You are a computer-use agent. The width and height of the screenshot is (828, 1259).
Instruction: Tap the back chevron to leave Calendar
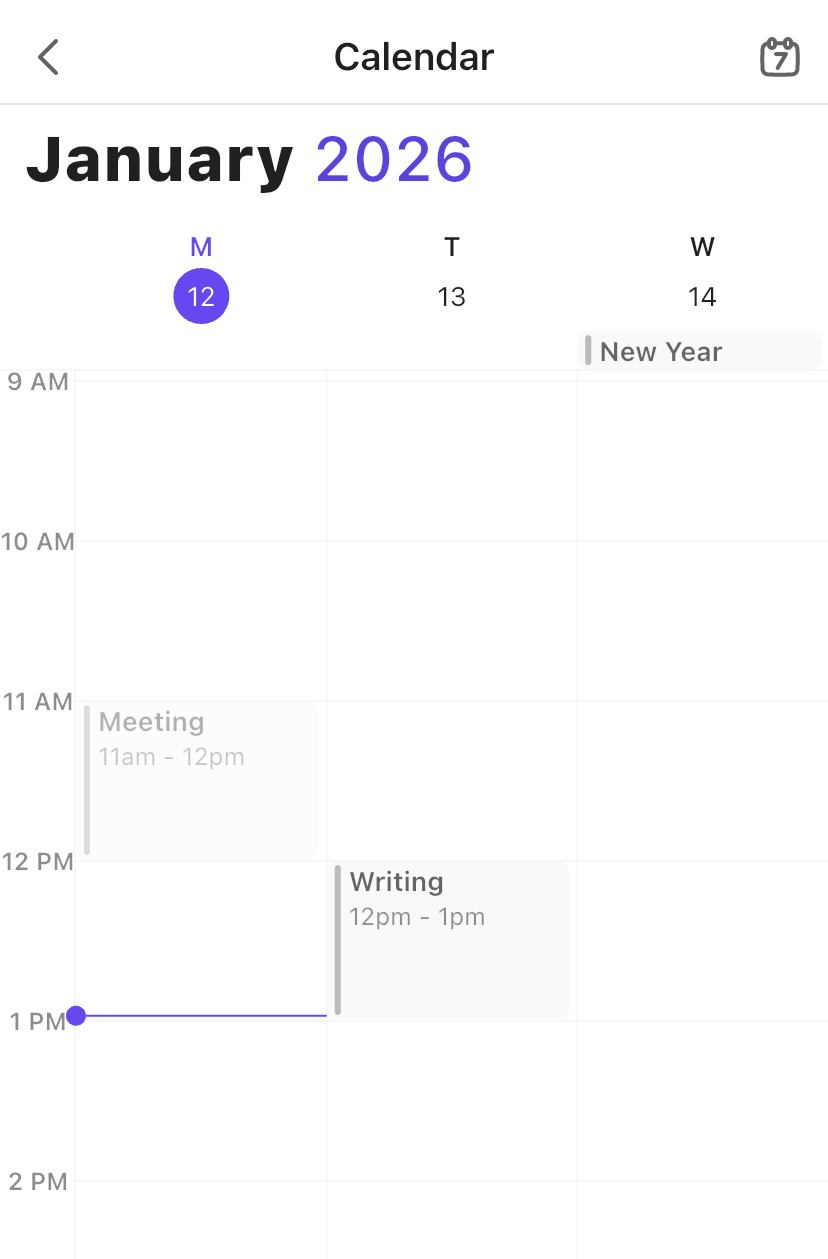click(x=48, y=57)
